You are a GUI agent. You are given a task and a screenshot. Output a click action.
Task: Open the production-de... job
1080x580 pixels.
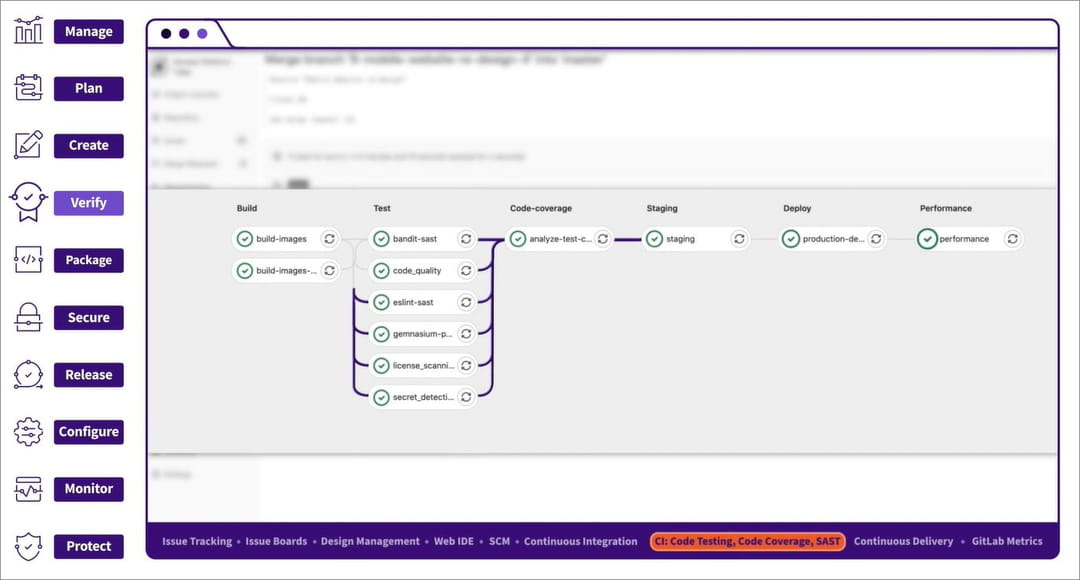[x=832, y=239]
